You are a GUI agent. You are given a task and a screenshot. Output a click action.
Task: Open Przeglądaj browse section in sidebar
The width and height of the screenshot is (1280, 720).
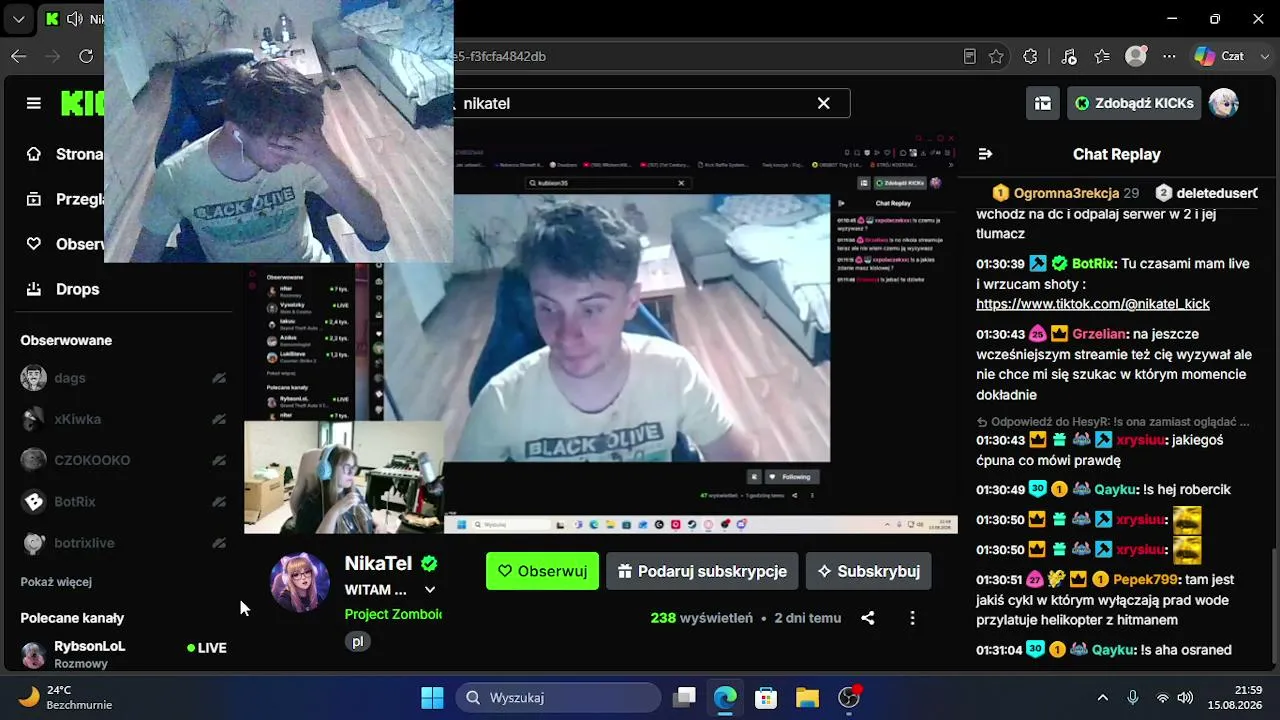click(x=65, y=199)
